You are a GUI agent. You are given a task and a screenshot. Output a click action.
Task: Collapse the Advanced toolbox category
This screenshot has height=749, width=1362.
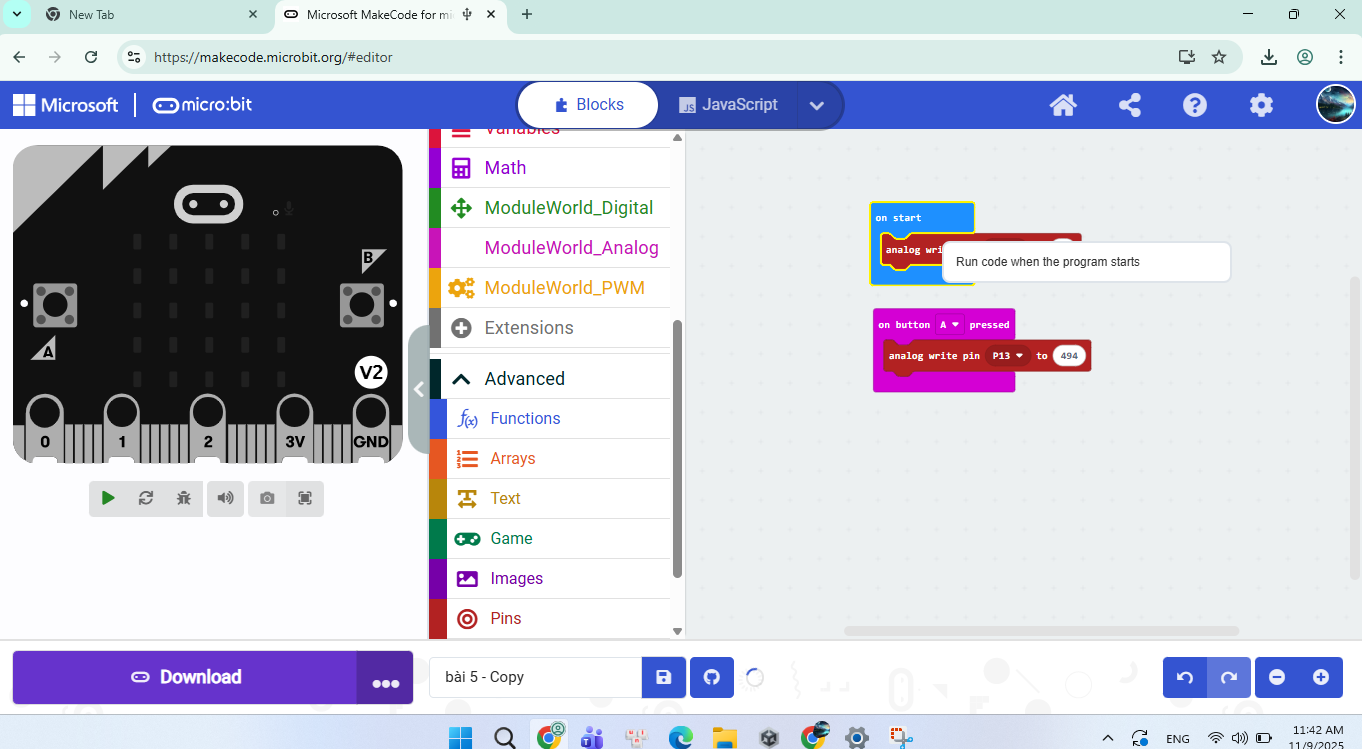(x=524, y=379)
